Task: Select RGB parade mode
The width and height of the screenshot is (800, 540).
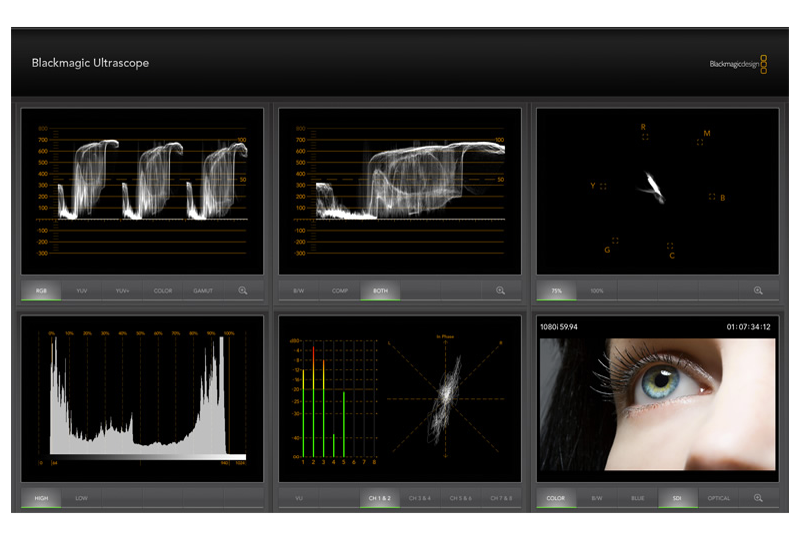Action: [x=41, y=291]
